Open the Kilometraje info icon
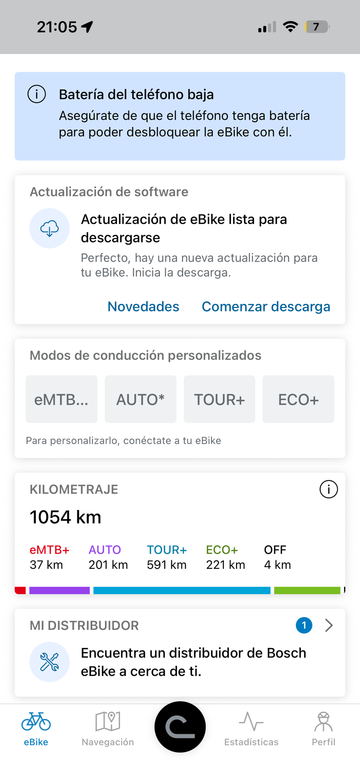This screenshot has width=360, height=780. pos(328,490)
